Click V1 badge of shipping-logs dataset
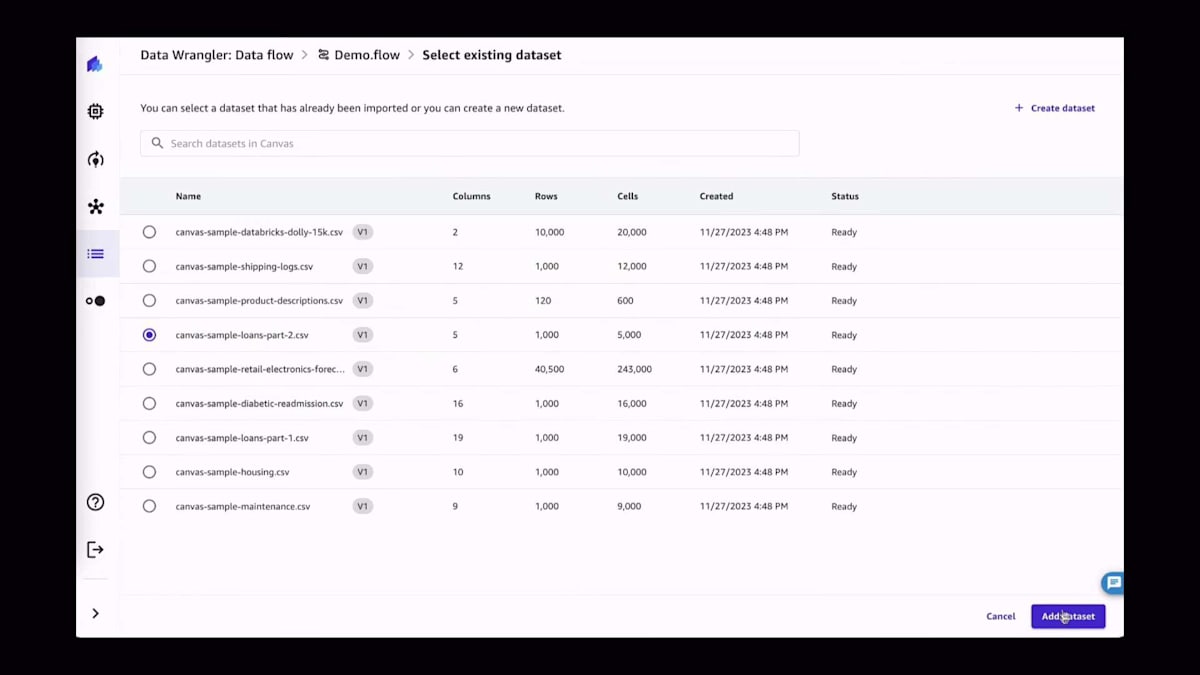1200x675 pixels. click(x=362, y=266)
